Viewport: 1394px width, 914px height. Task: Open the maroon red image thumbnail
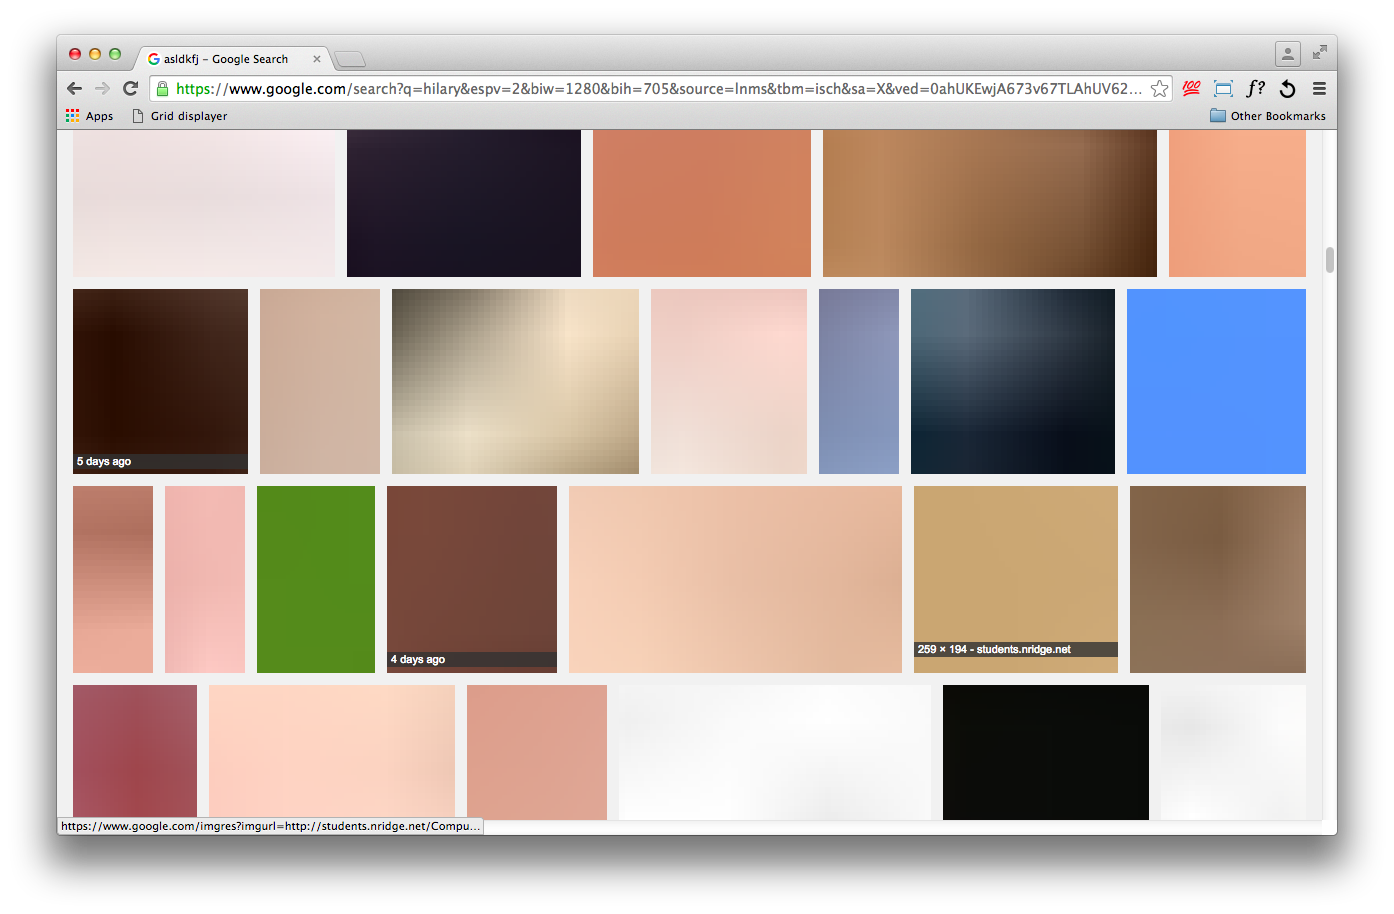[x=135, y=752]
